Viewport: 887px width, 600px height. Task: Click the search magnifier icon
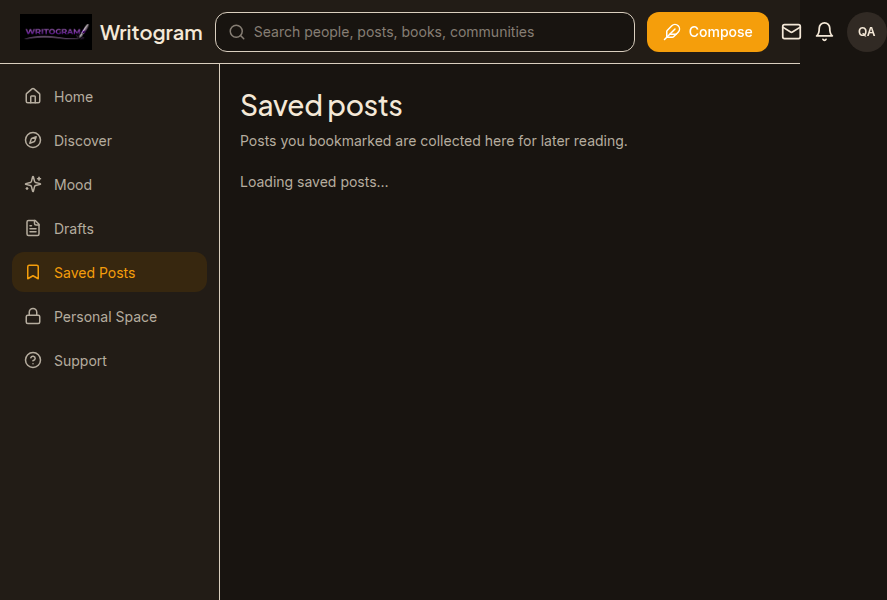(237, 32)
